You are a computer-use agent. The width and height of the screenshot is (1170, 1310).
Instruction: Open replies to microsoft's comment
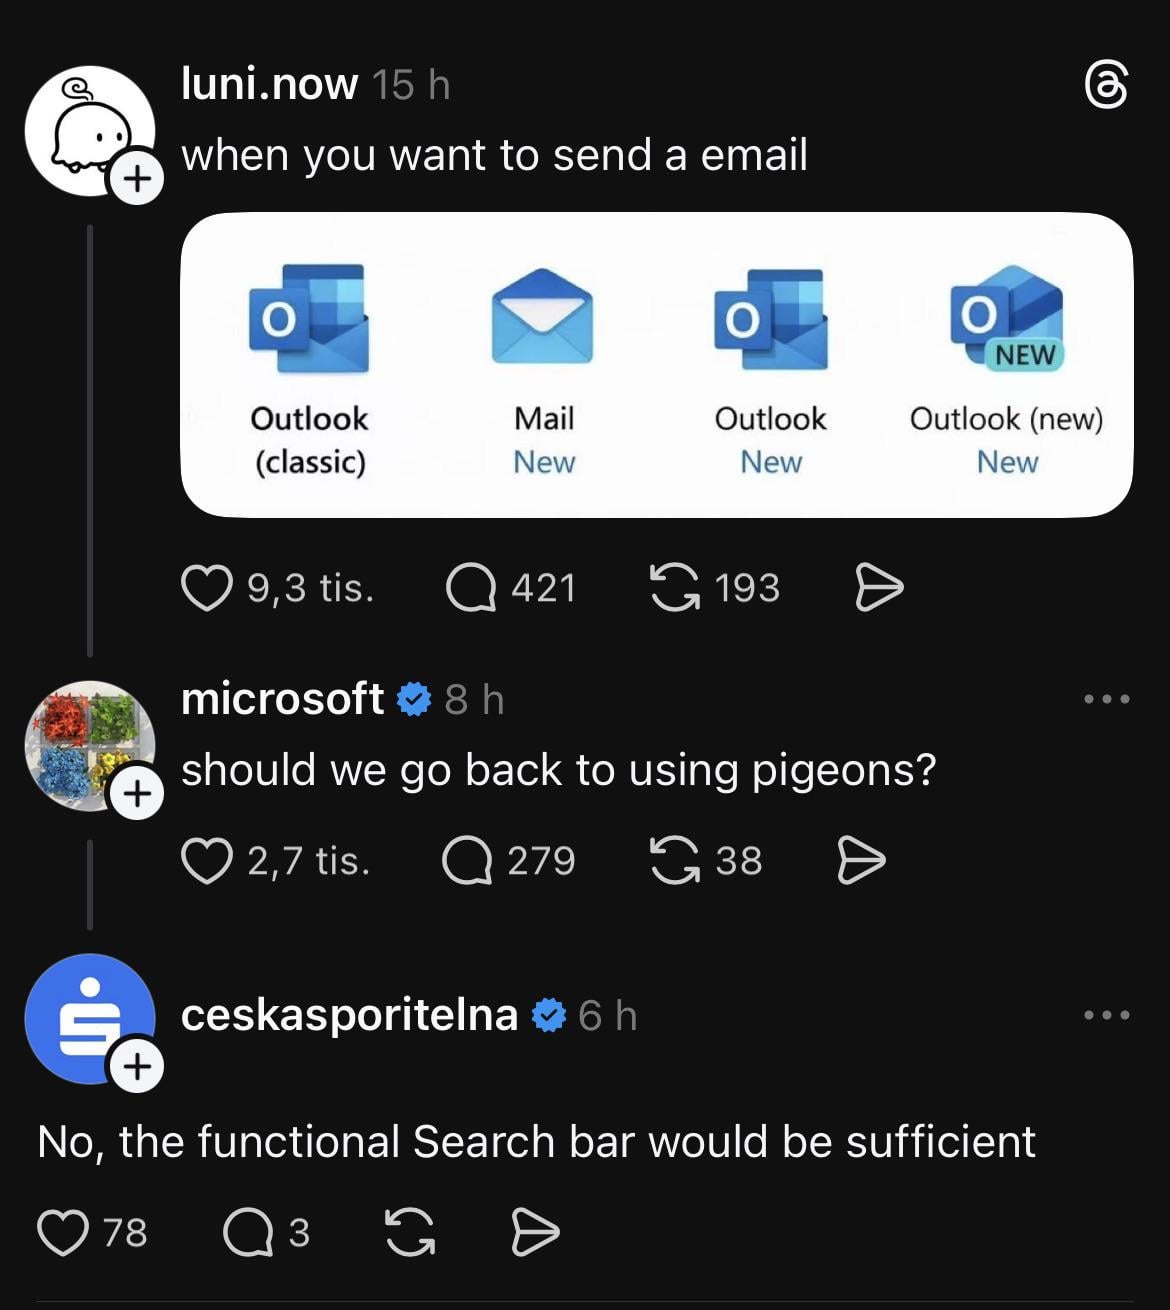[x=467, y=861]
